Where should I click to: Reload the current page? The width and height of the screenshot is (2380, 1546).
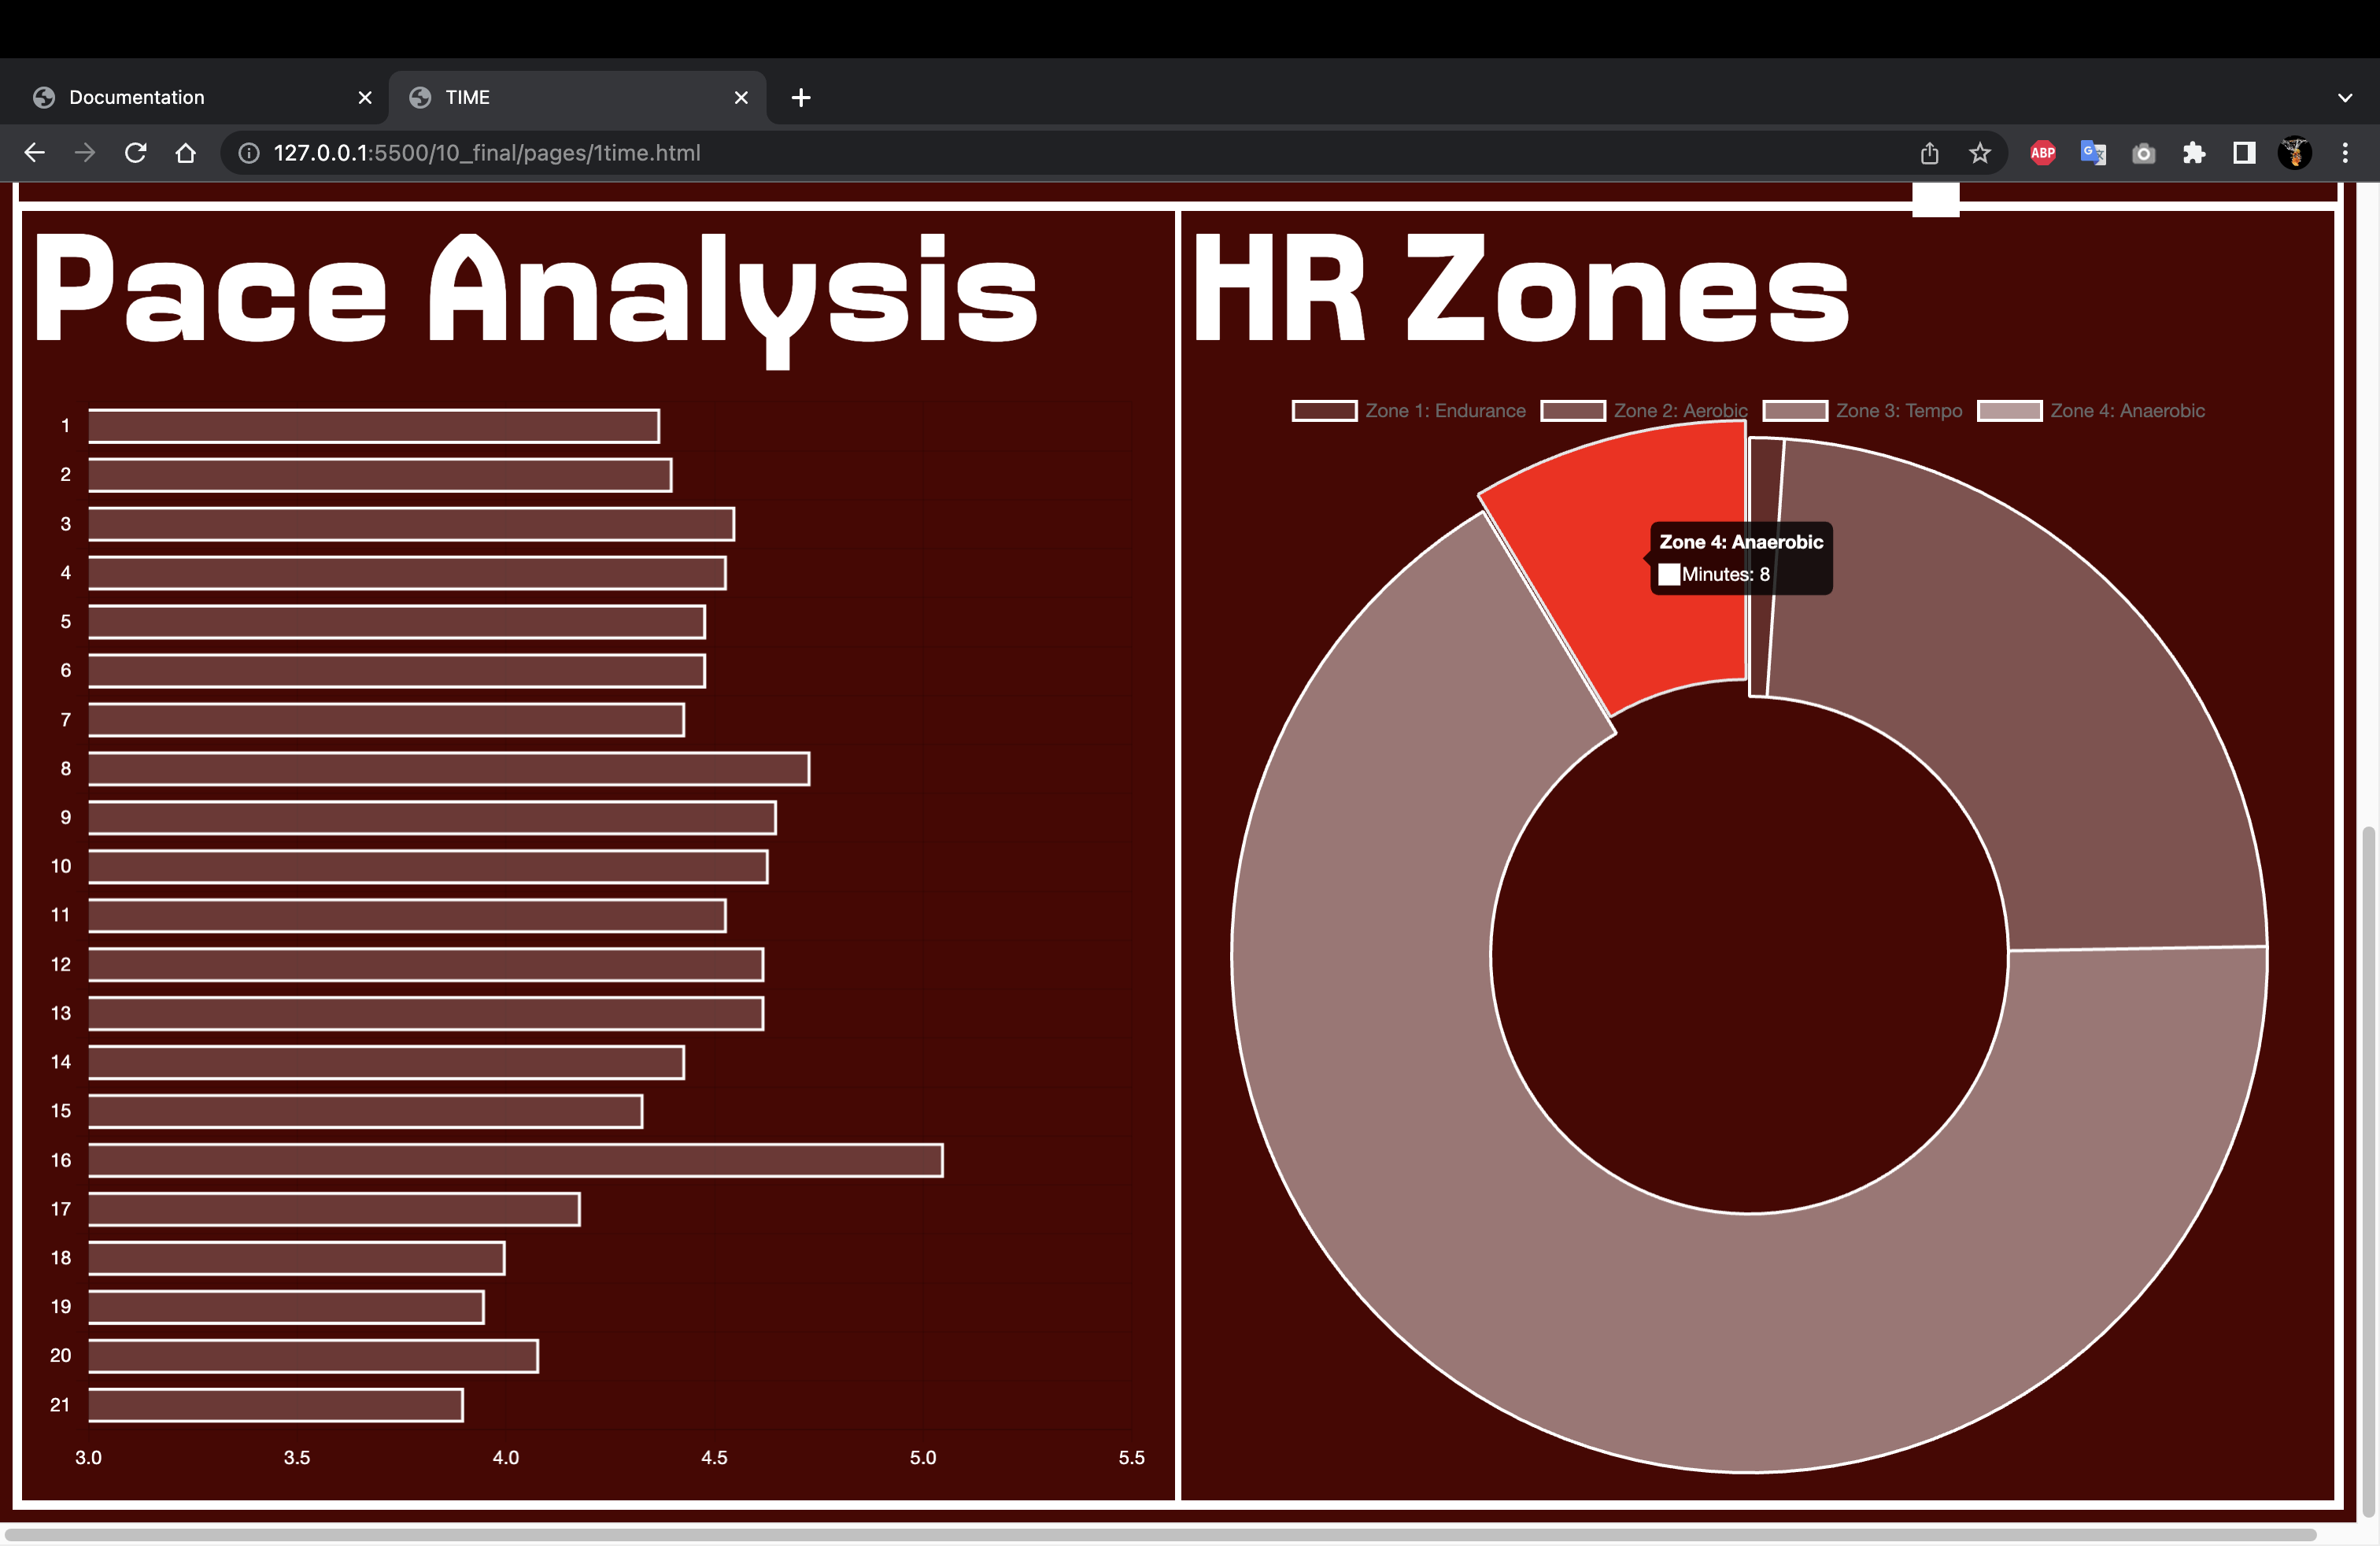pyautogui.click(x=135, y=153)
